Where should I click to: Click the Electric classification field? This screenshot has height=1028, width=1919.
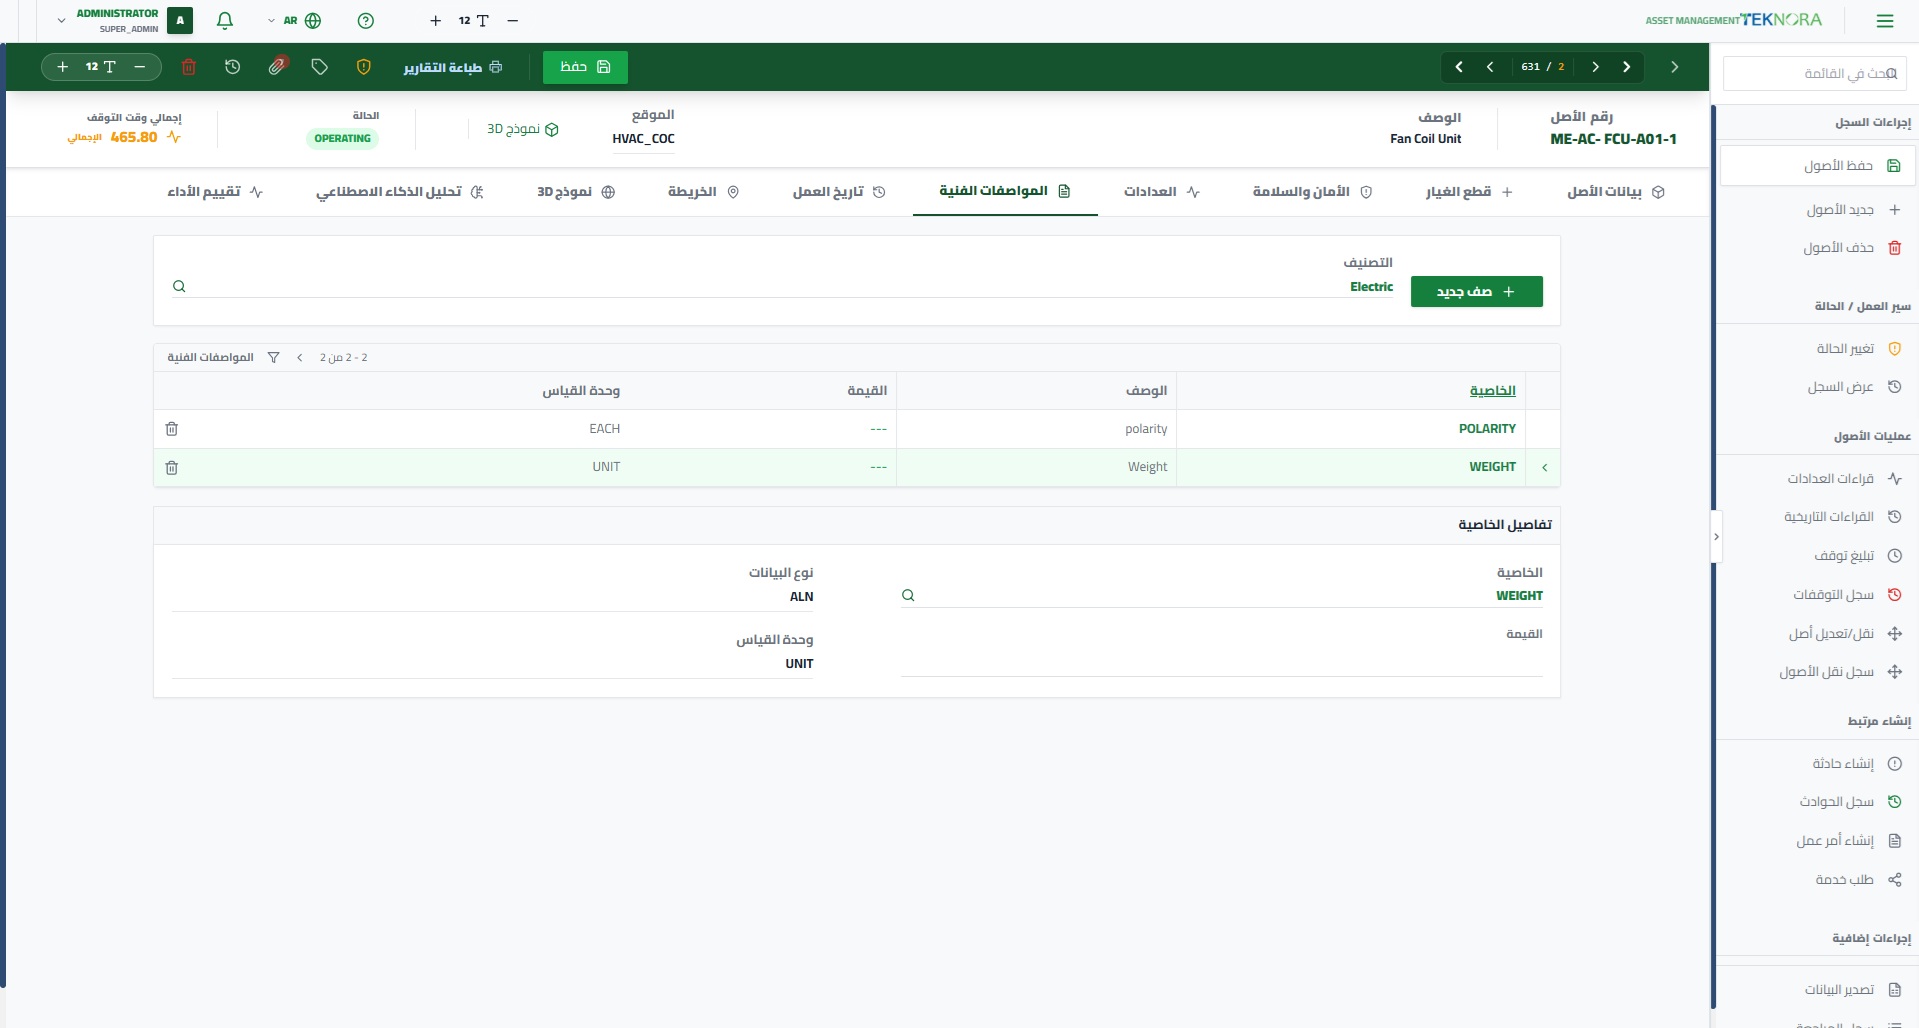pos(782,287)
